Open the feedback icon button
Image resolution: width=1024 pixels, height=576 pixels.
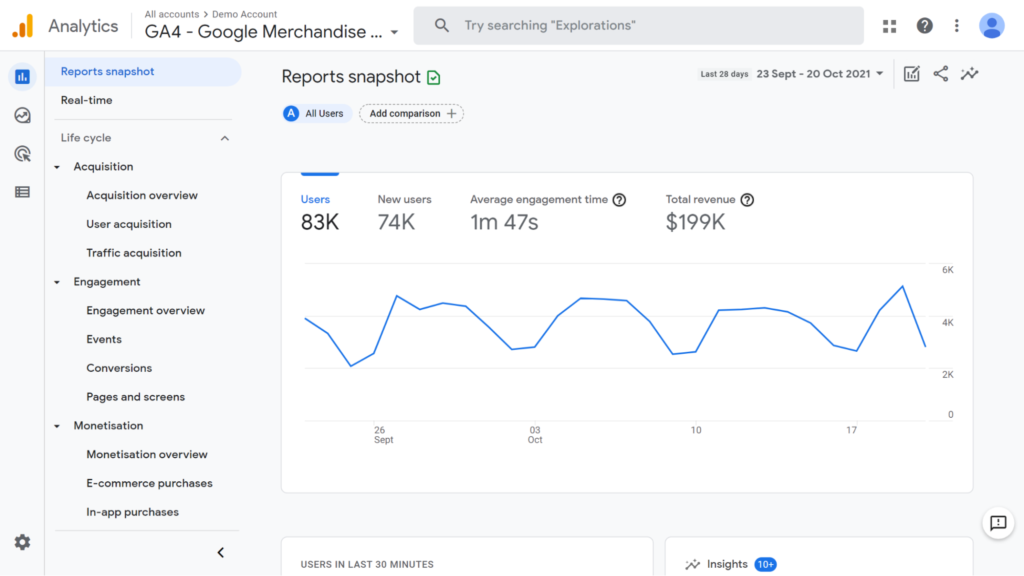[x=998, y=522]
